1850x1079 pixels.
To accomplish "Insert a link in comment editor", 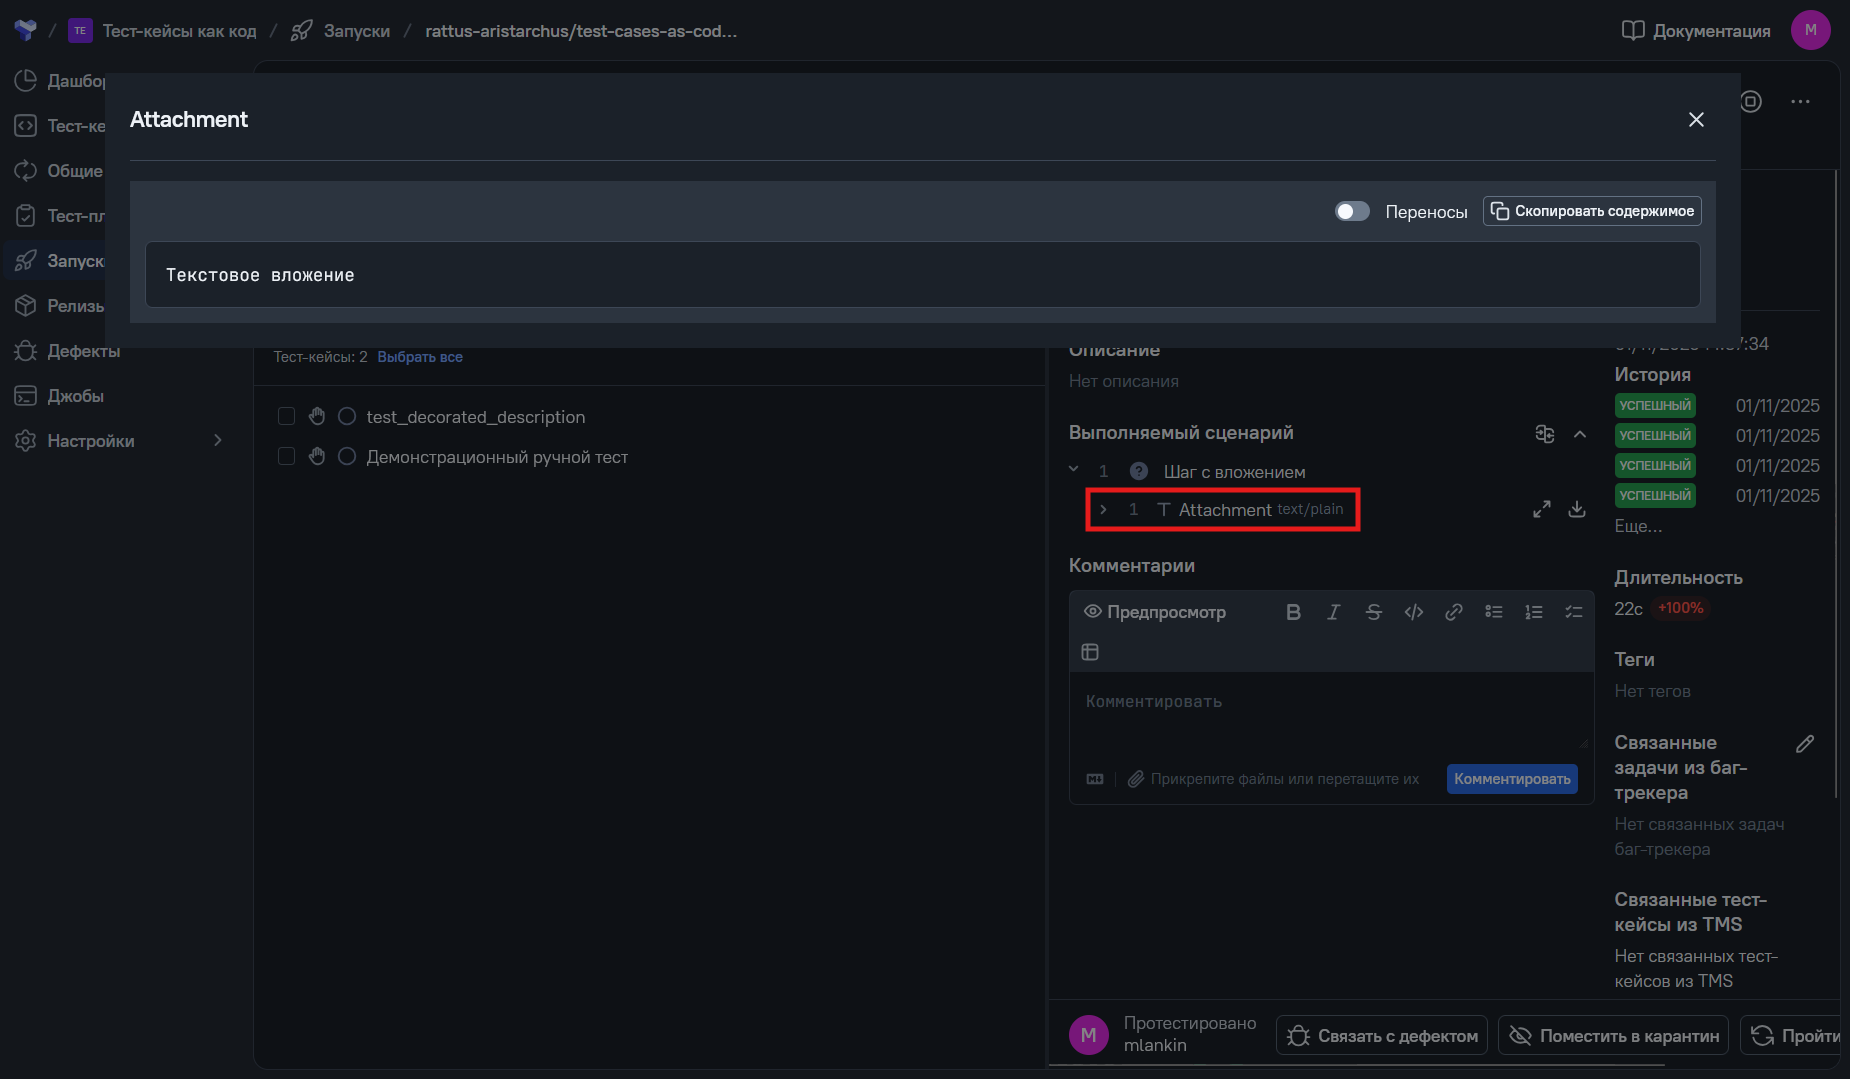I will point(1453,612).
